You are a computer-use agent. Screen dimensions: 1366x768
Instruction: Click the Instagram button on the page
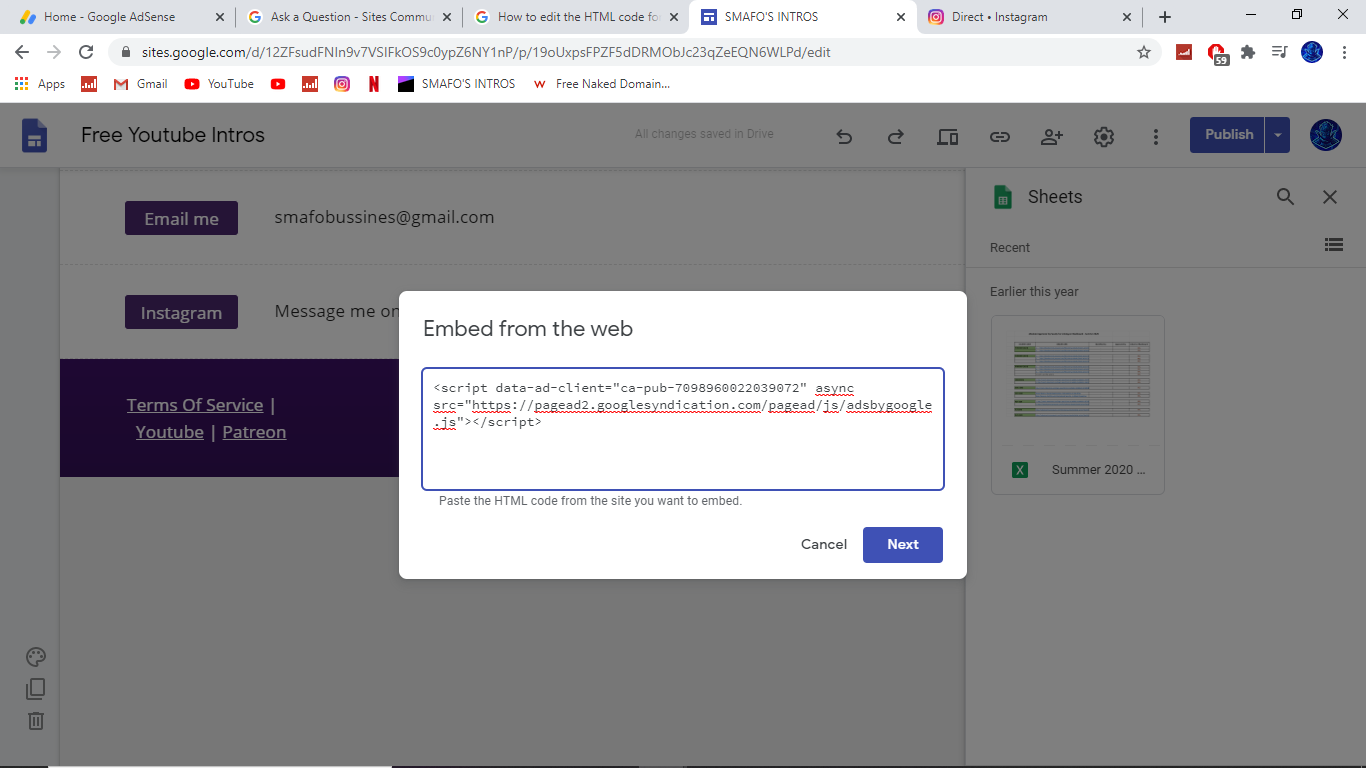pos(181,312)
